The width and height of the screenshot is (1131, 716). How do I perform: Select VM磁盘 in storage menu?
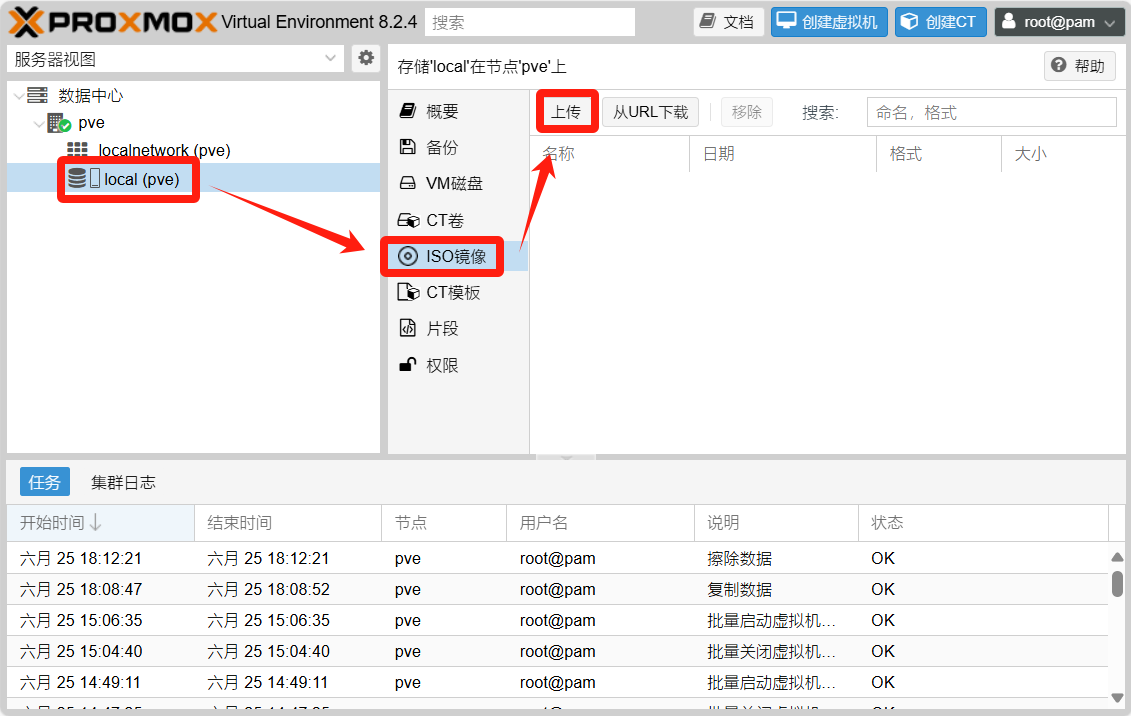click(x=453, y=183)
